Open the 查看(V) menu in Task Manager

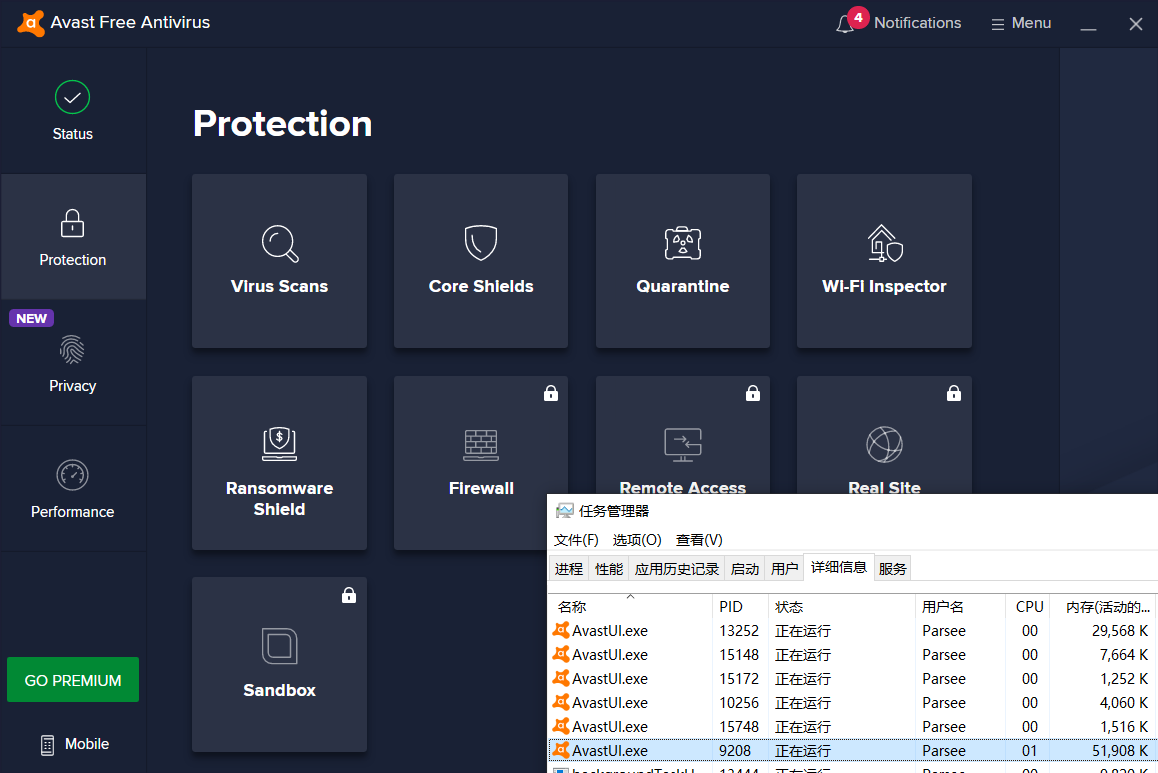699,540
